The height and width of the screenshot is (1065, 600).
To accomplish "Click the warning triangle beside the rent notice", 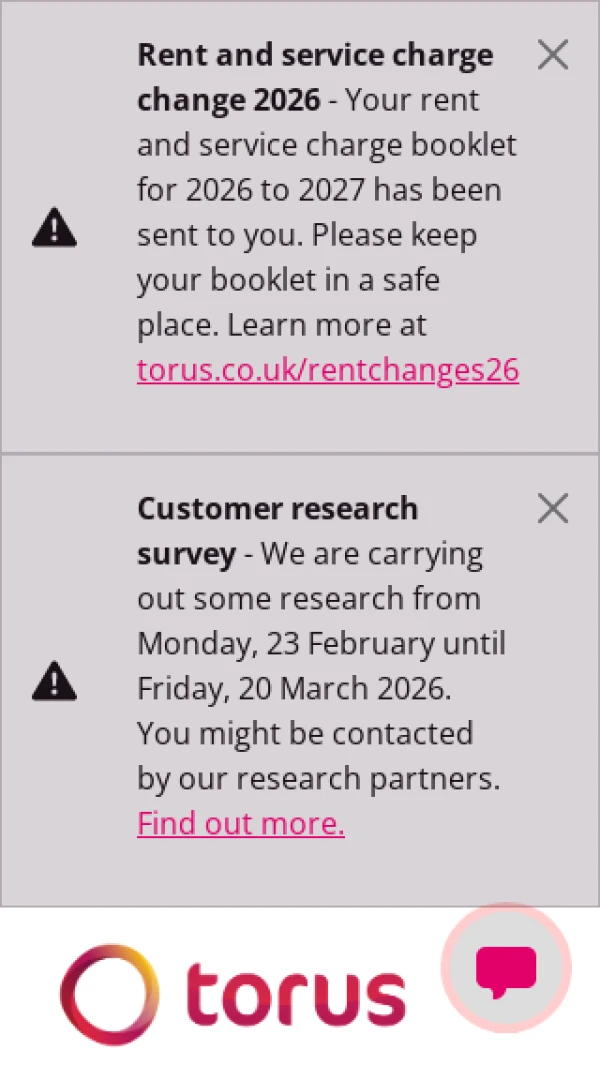I will coord(54,229).
